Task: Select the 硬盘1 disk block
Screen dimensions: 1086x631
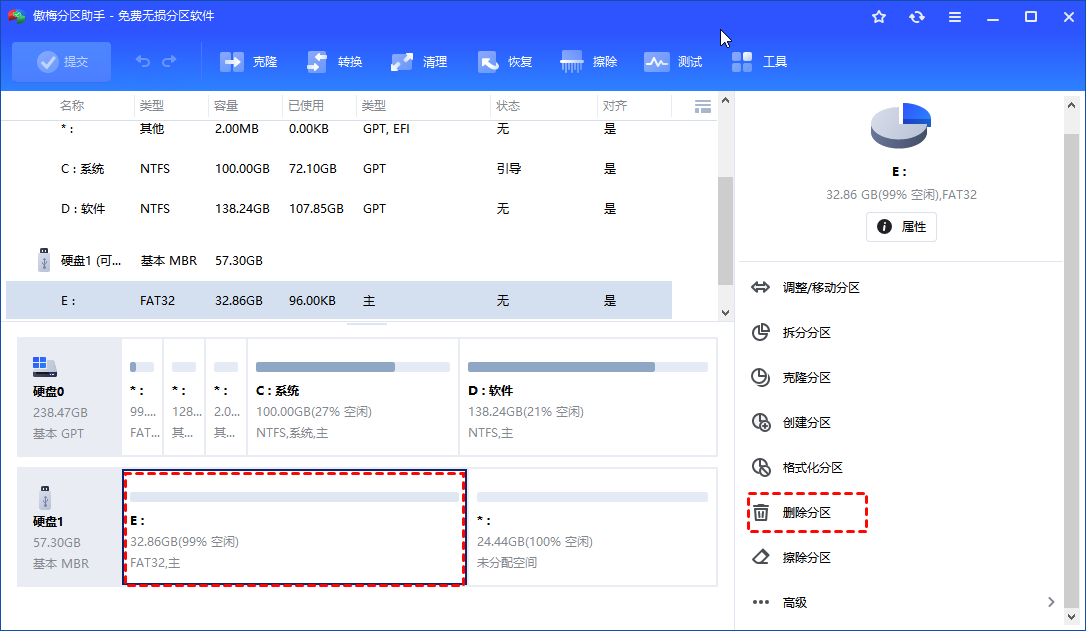Action: pos(69,528)
